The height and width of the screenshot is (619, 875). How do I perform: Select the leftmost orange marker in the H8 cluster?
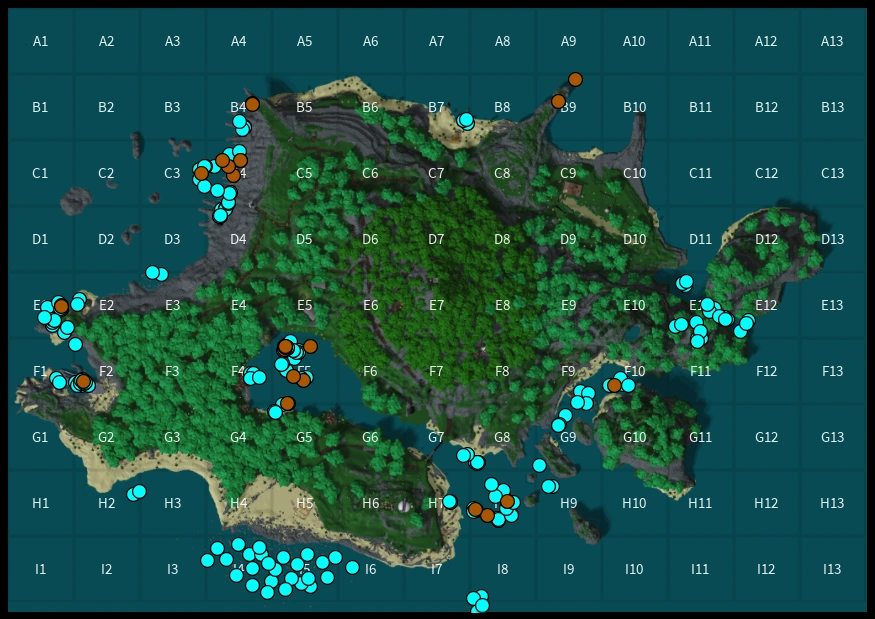pos(475,509)
